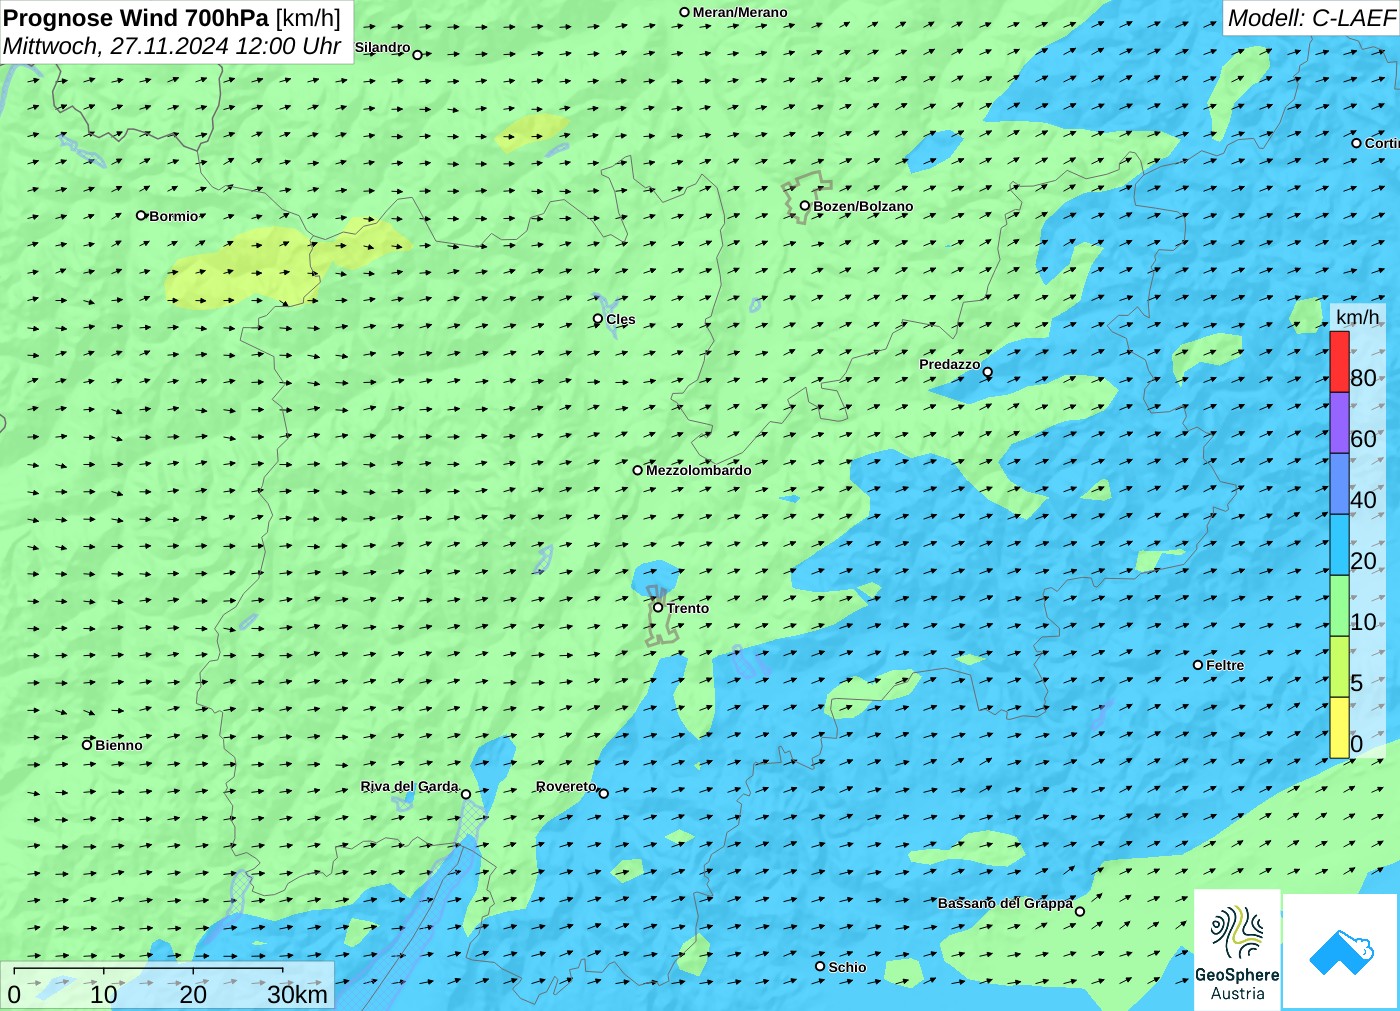Click the 'Riva del Garda' text label

click(x=409, y=786)
